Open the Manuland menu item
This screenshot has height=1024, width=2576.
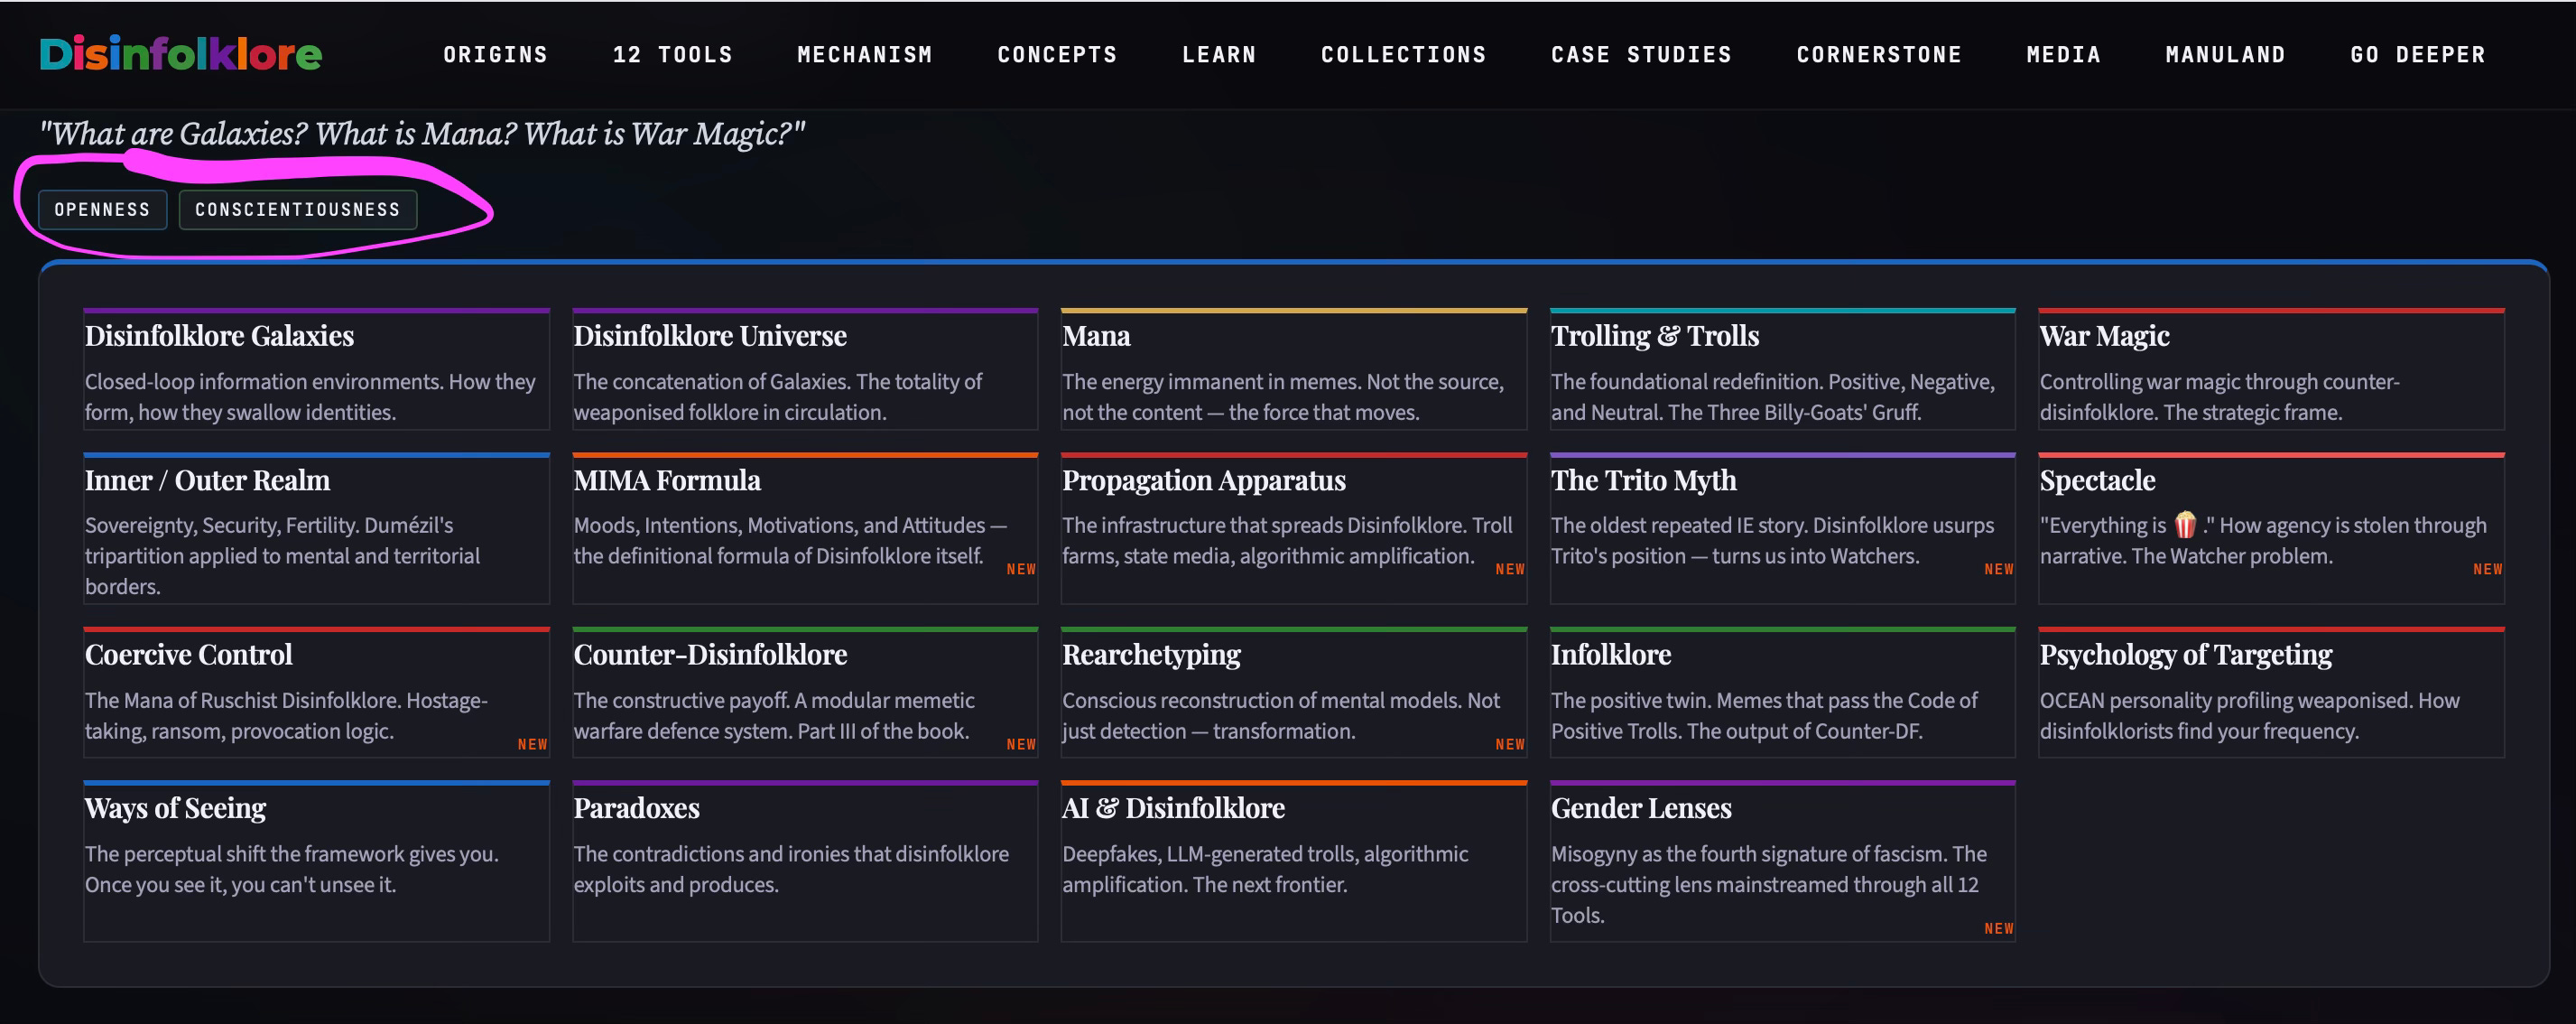click(2225, 55)
